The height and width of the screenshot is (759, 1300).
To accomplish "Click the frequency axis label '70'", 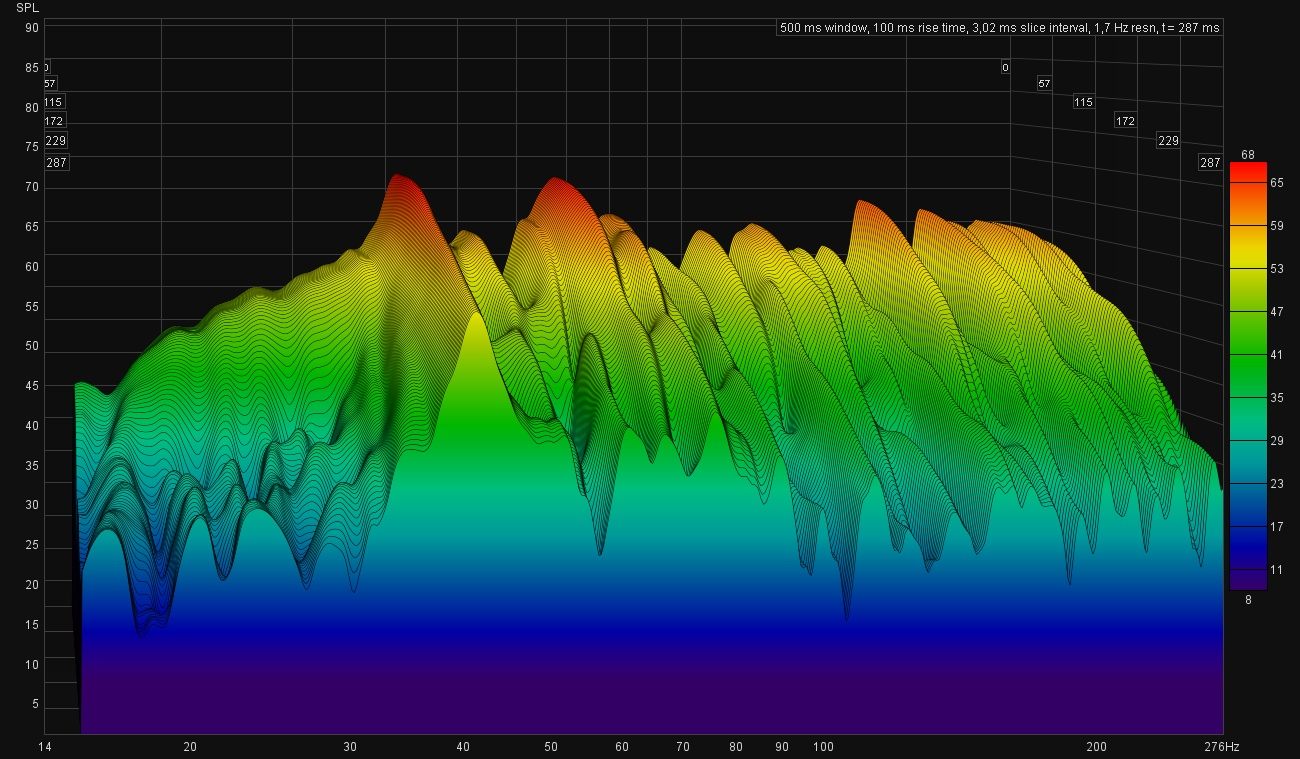I will point(683,747).
